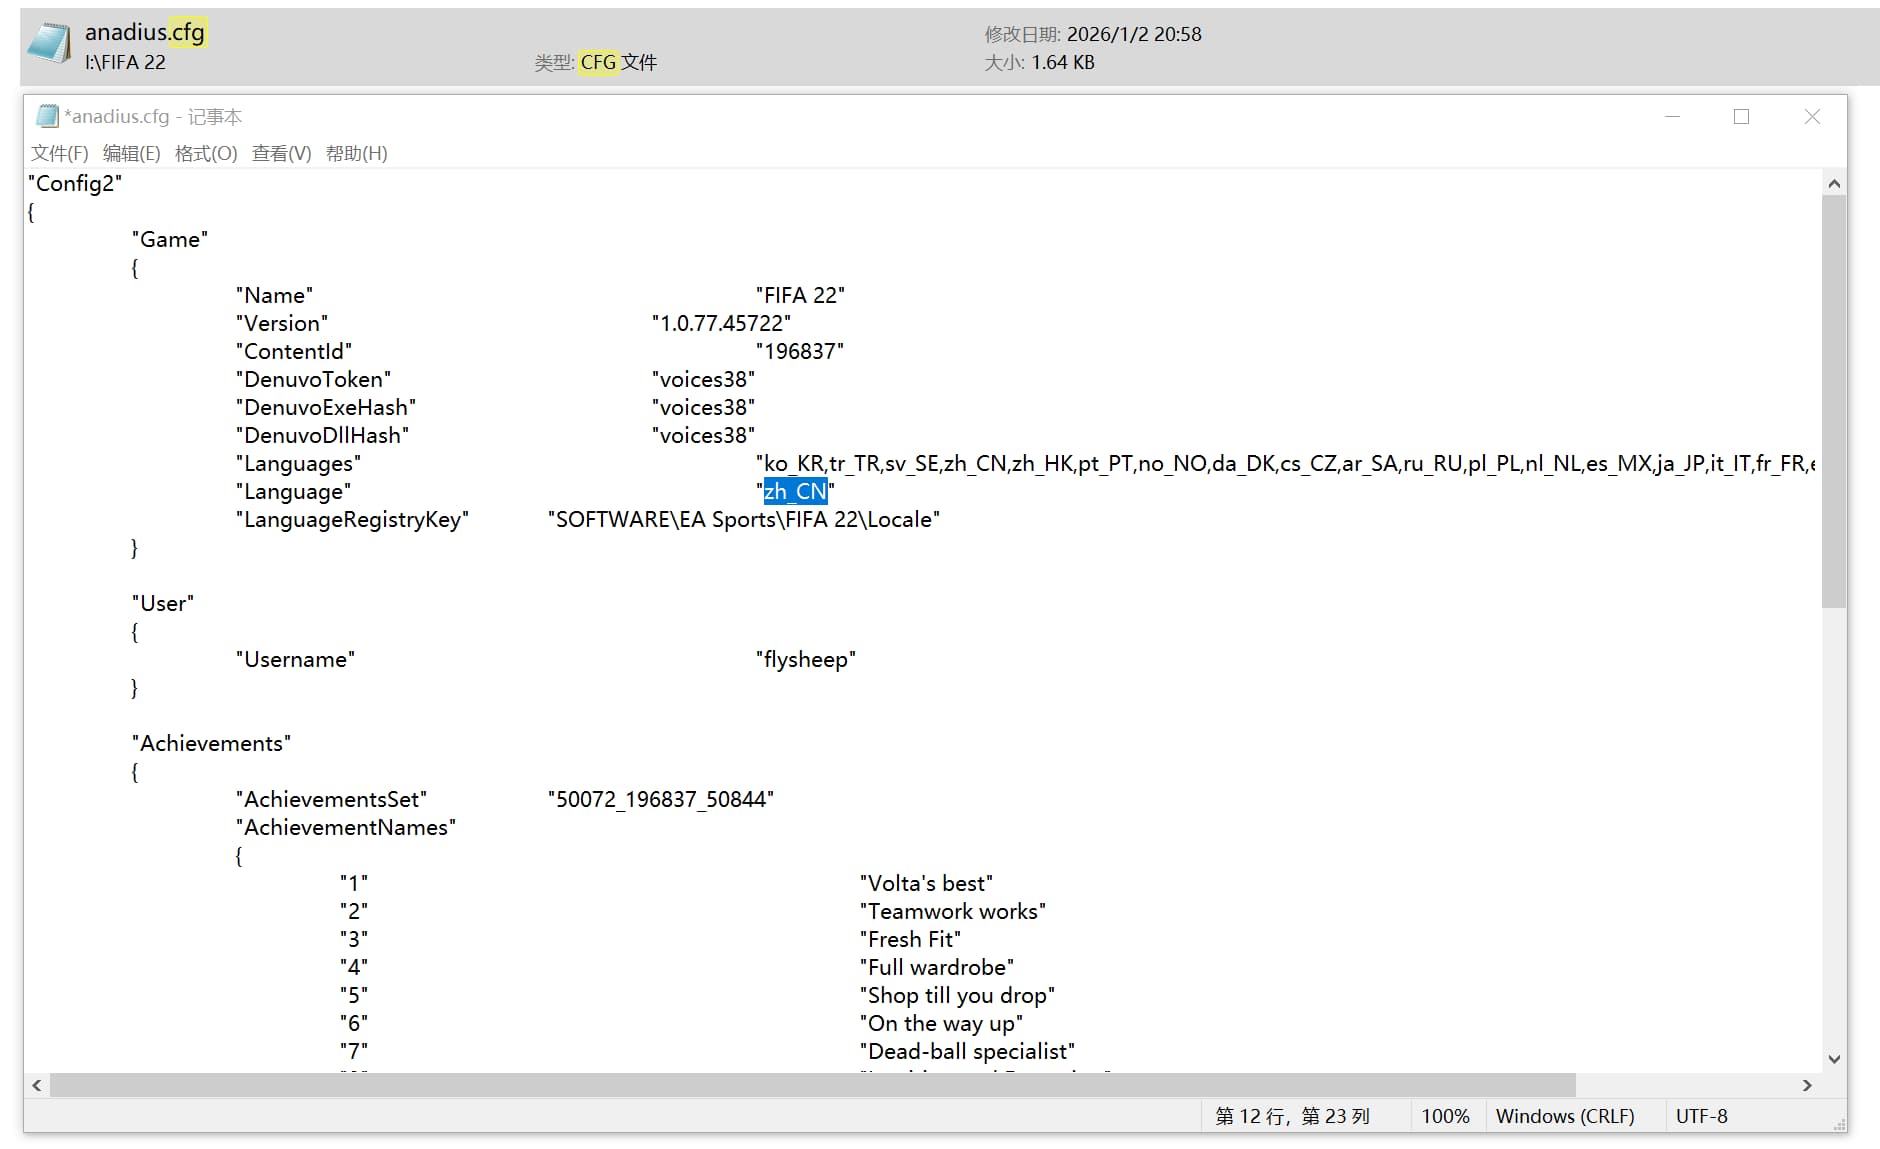The width and height of the screenshot is (1880, 1149).
Task: Open the 编辑(E) menu
Action: coord(132,153)
